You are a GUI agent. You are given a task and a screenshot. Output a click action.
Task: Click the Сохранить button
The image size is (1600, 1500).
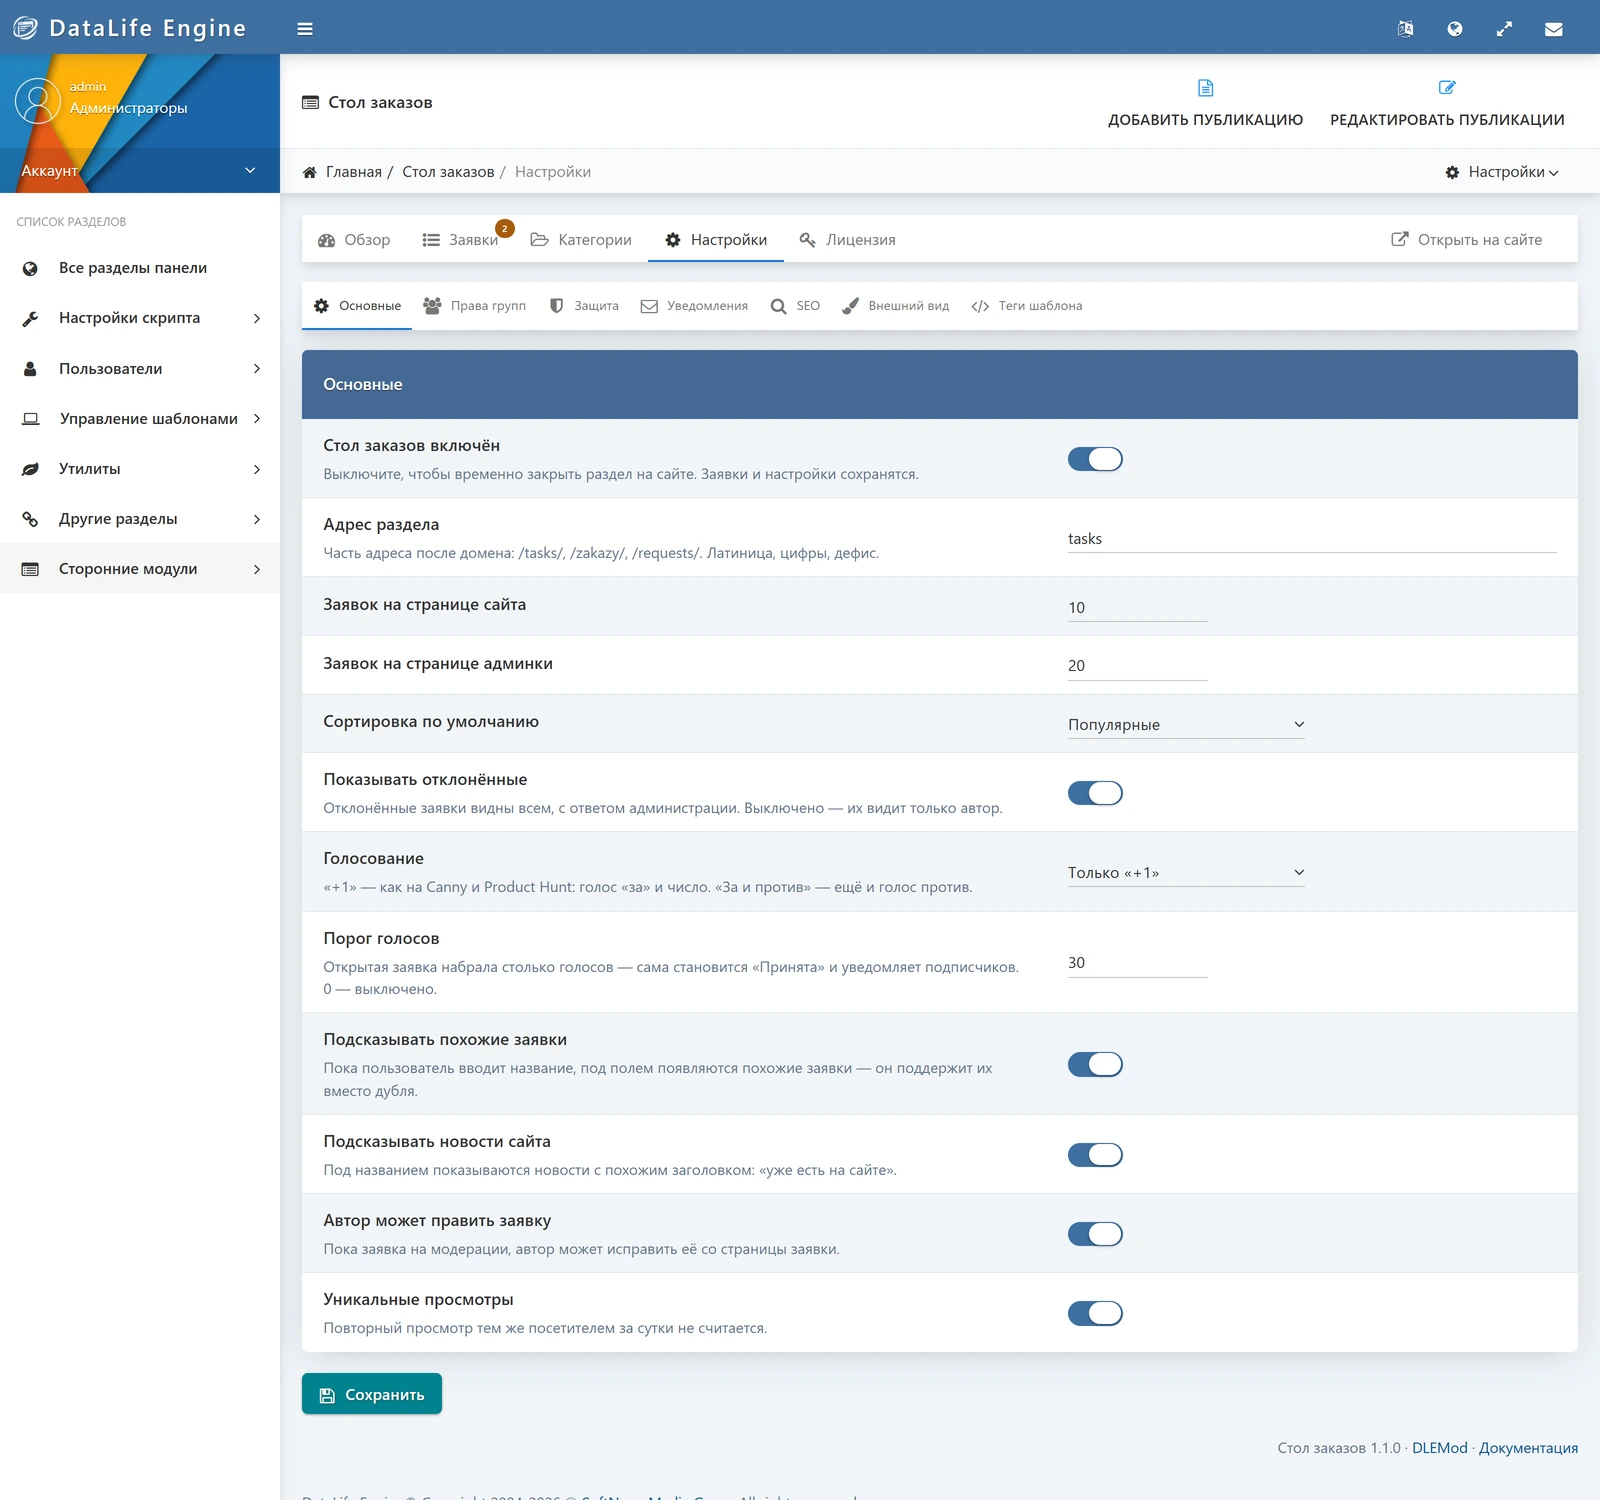pyautogui.click(x=372, y=1394)
